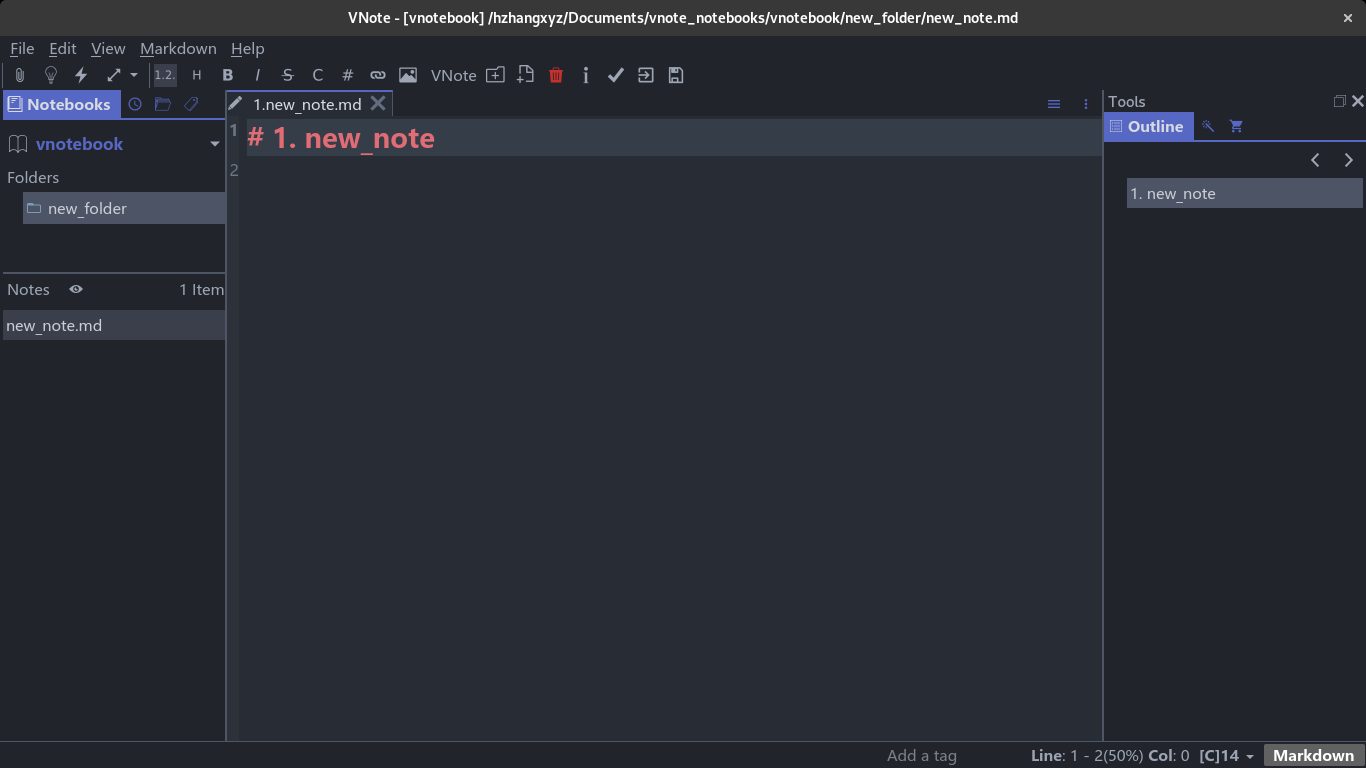The image size is (1366, 768).
Task: Toggle the eye icon beside Notes
Action: (x=75, y=289)
